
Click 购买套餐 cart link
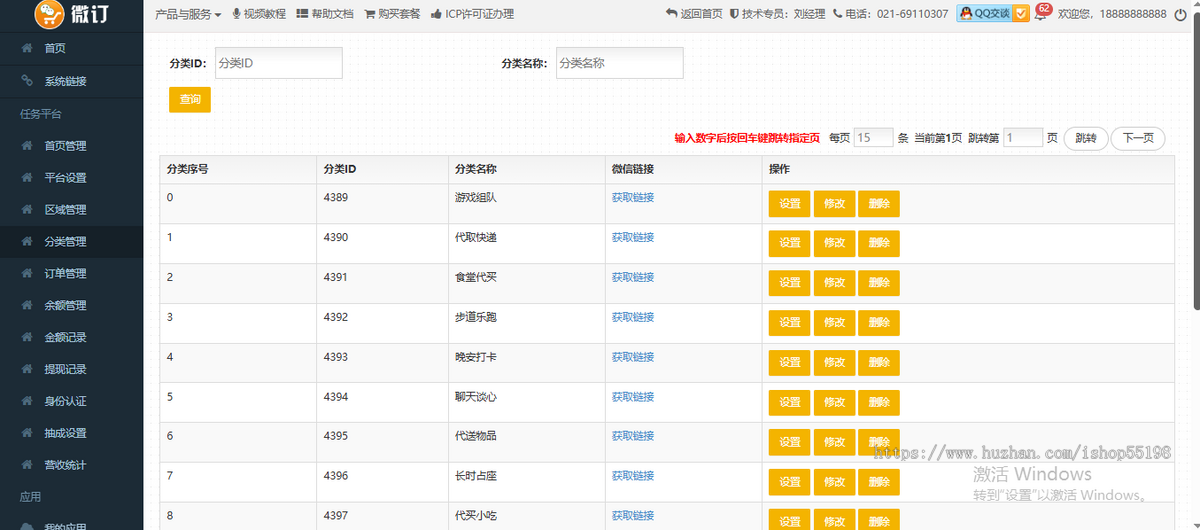point(392,14)
